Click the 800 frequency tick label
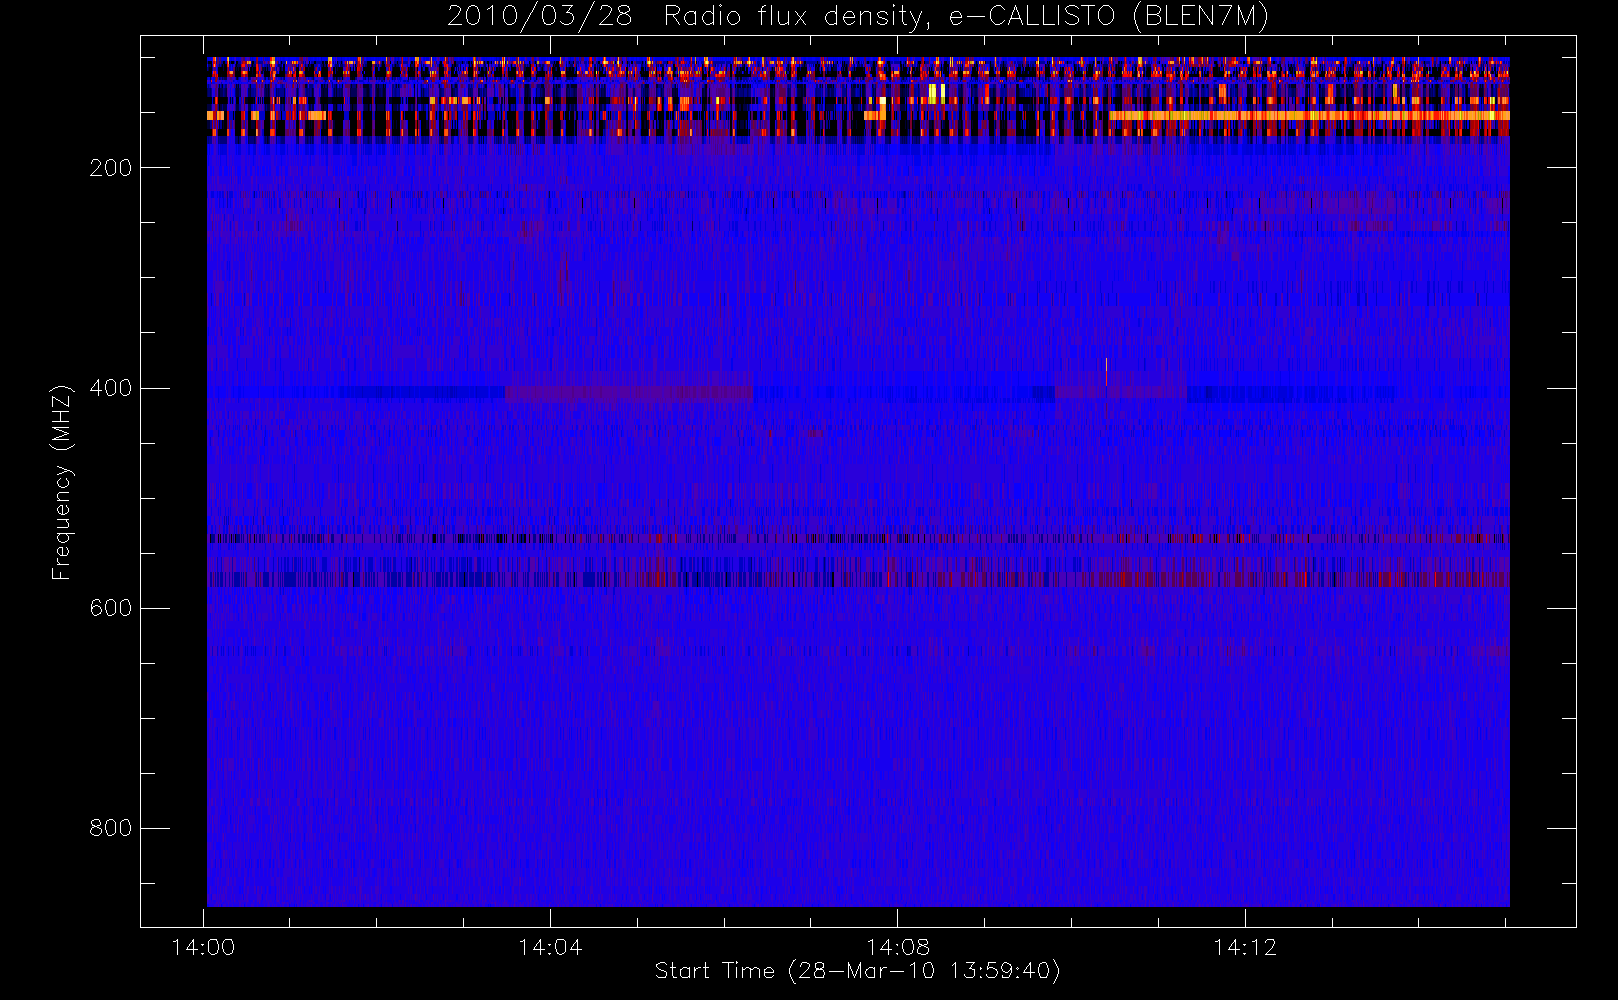The image size is (1618, 1000). coord(110,828)
